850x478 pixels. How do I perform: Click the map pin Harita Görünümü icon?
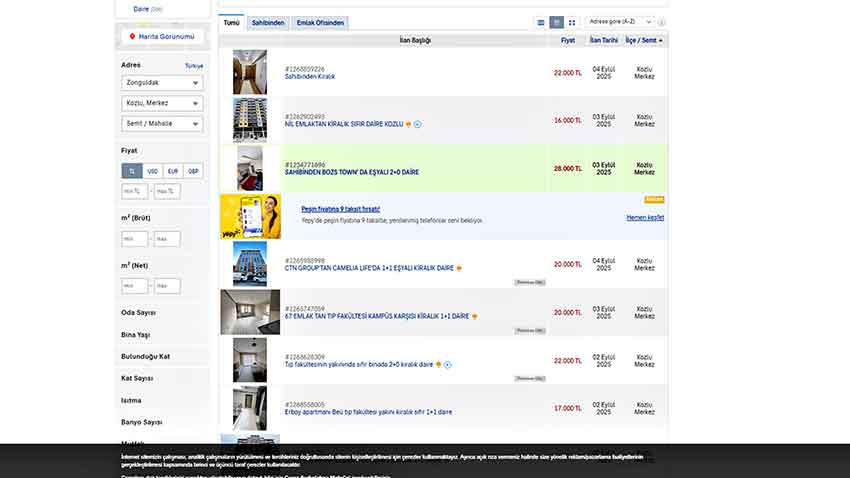pyautogui.click(x=130, y=37)
